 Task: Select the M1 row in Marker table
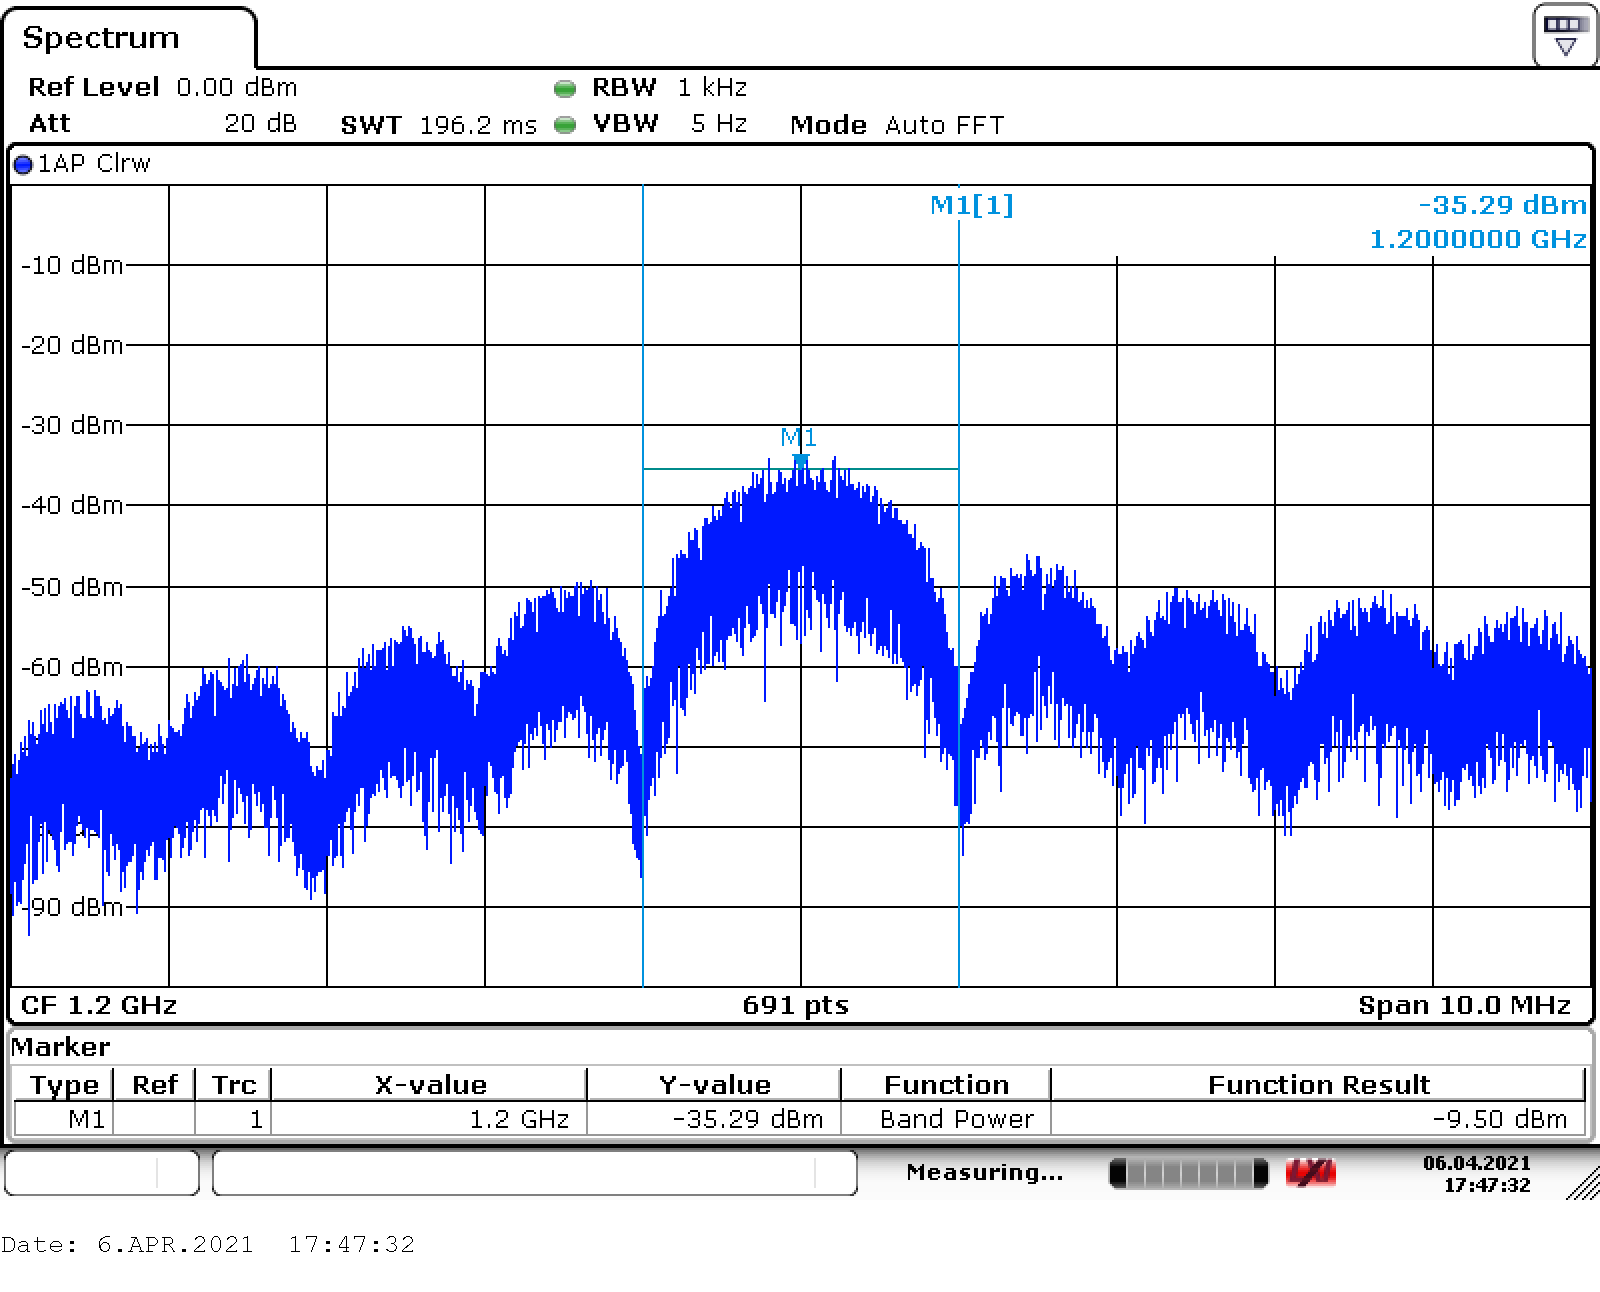tap(86, 1119)
